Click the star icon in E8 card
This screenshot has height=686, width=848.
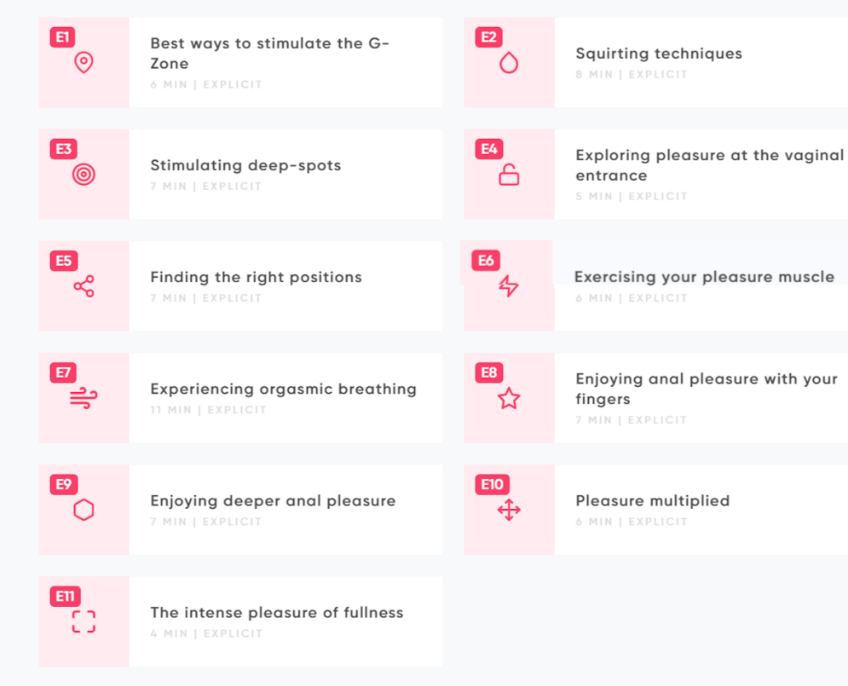pyautogui.click(x=509, y=398)
